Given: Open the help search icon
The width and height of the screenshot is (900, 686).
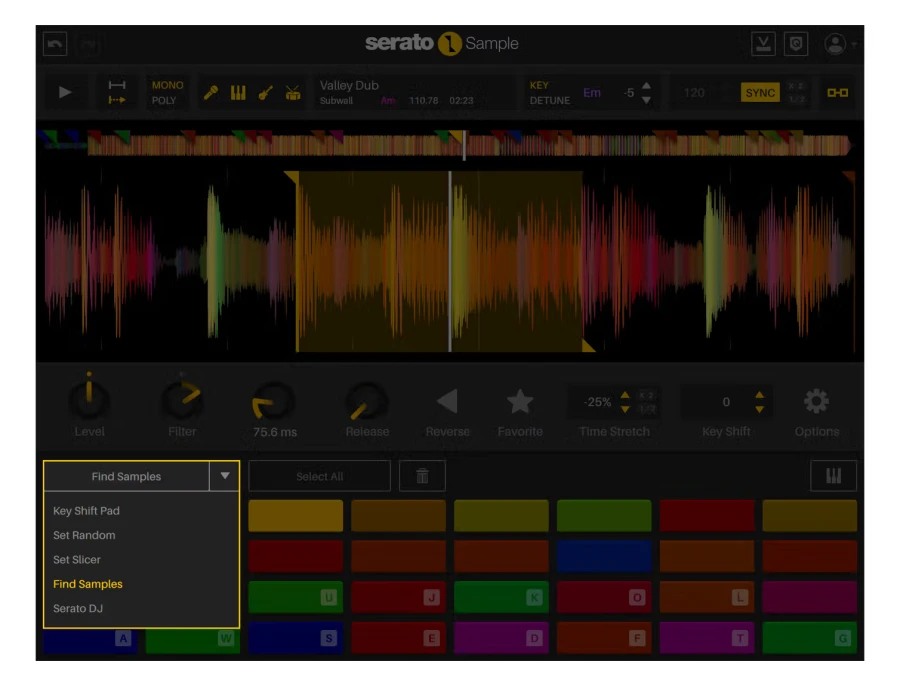Looking at the screenshot, I should click(796, 44).
